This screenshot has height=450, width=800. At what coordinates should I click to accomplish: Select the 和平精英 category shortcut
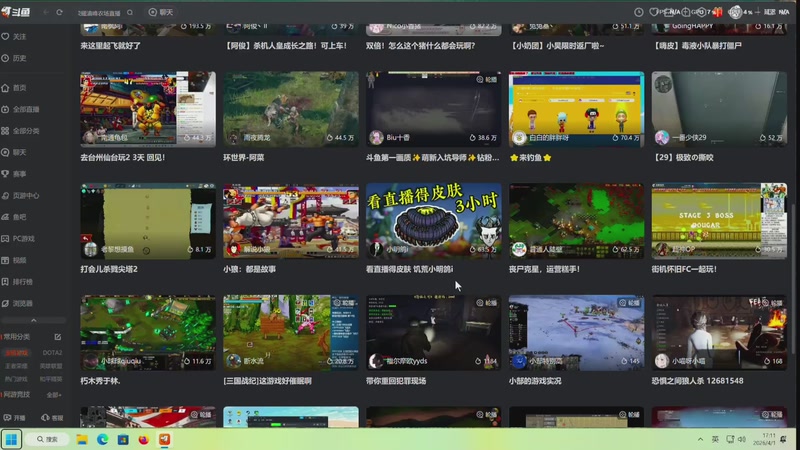coord(51,379)
